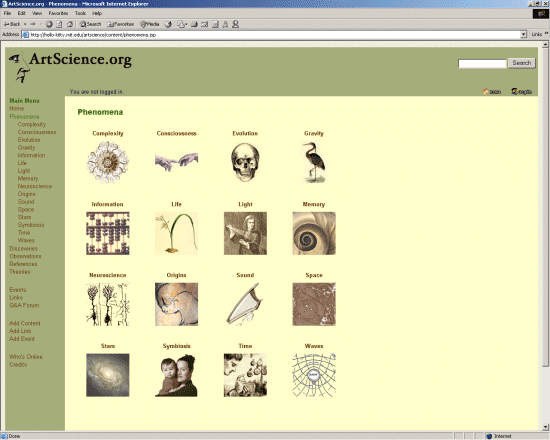The height and width of the screenshot is (440, 550).
Task: Open the IE Search toolbar button
Action: (x=90, y=24)
